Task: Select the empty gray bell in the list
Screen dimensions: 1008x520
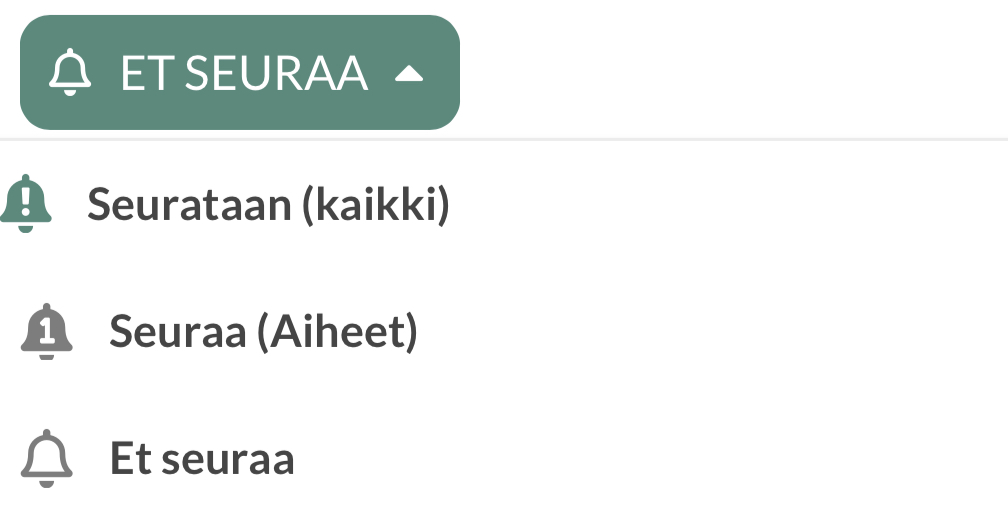Action: (47, 459)
